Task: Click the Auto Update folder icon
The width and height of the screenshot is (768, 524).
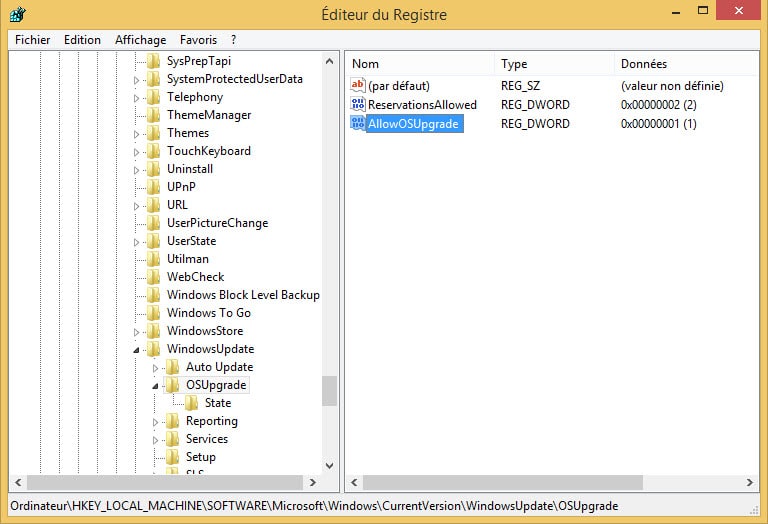Action: pos(172,367)
